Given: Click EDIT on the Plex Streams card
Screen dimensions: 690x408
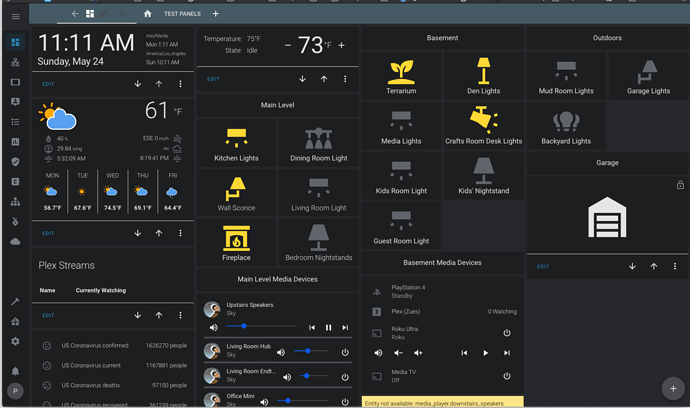Looking at the screenshot, I should click(48, 315).
